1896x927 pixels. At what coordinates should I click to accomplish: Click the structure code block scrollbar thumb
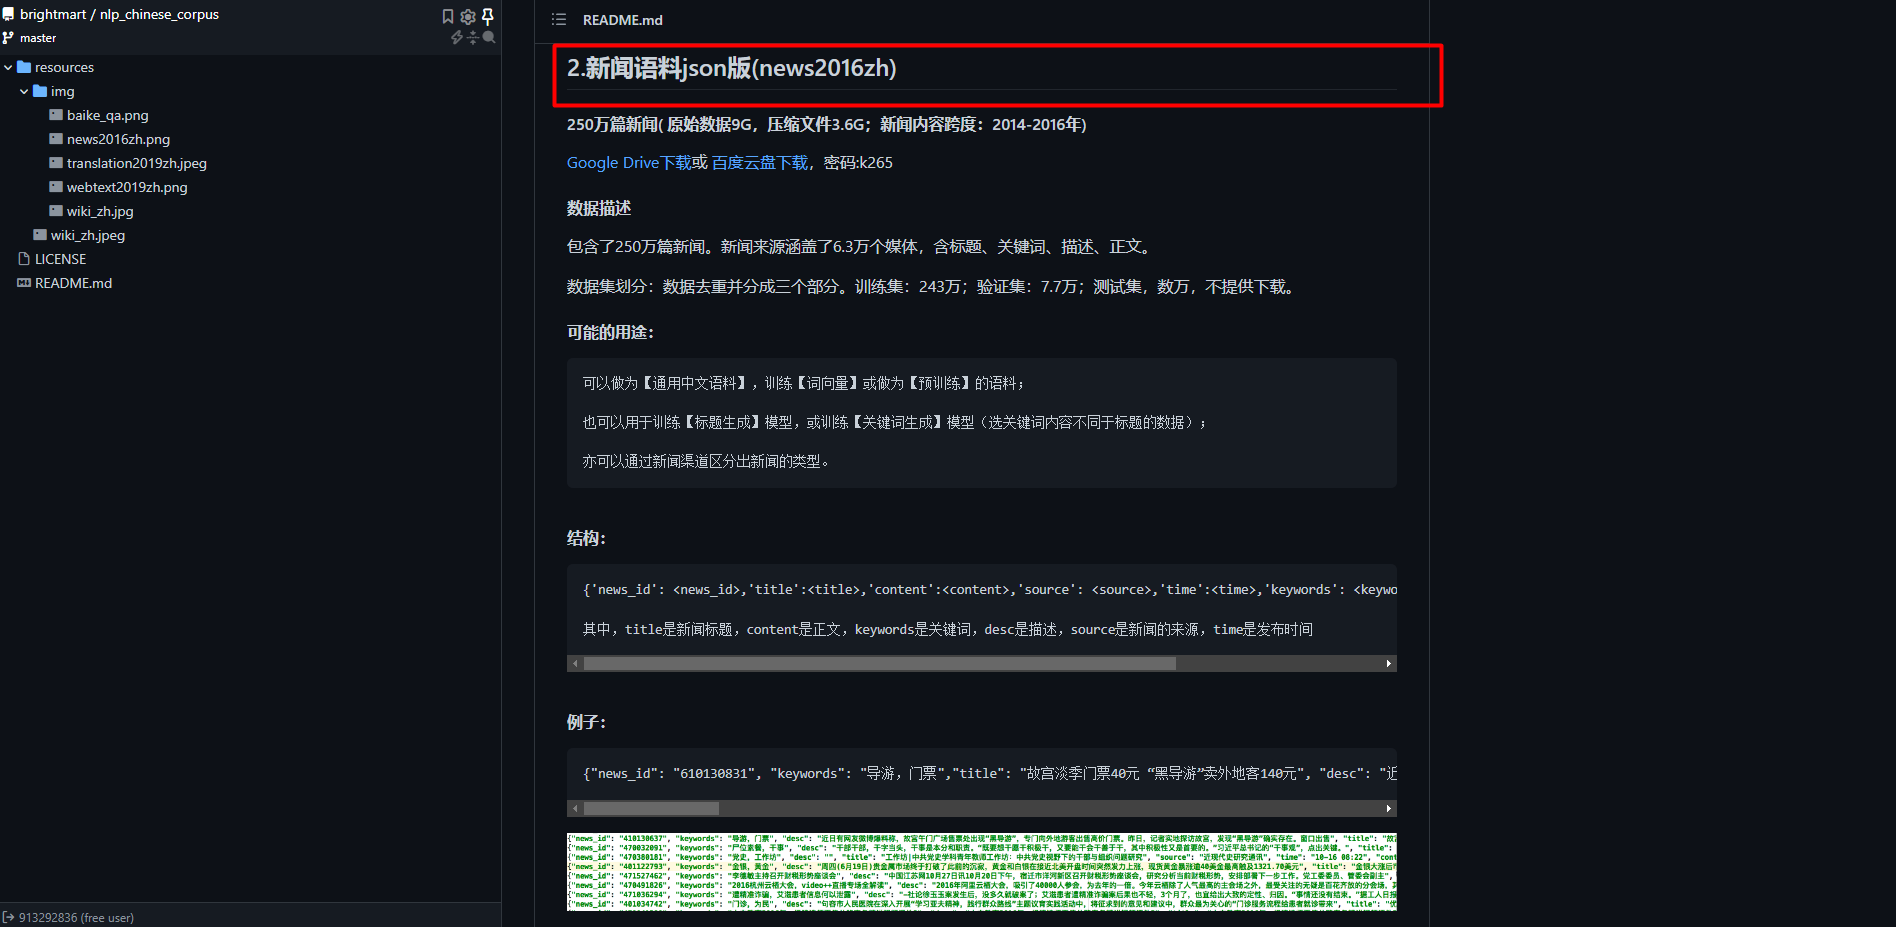click(x=880, y=664)
